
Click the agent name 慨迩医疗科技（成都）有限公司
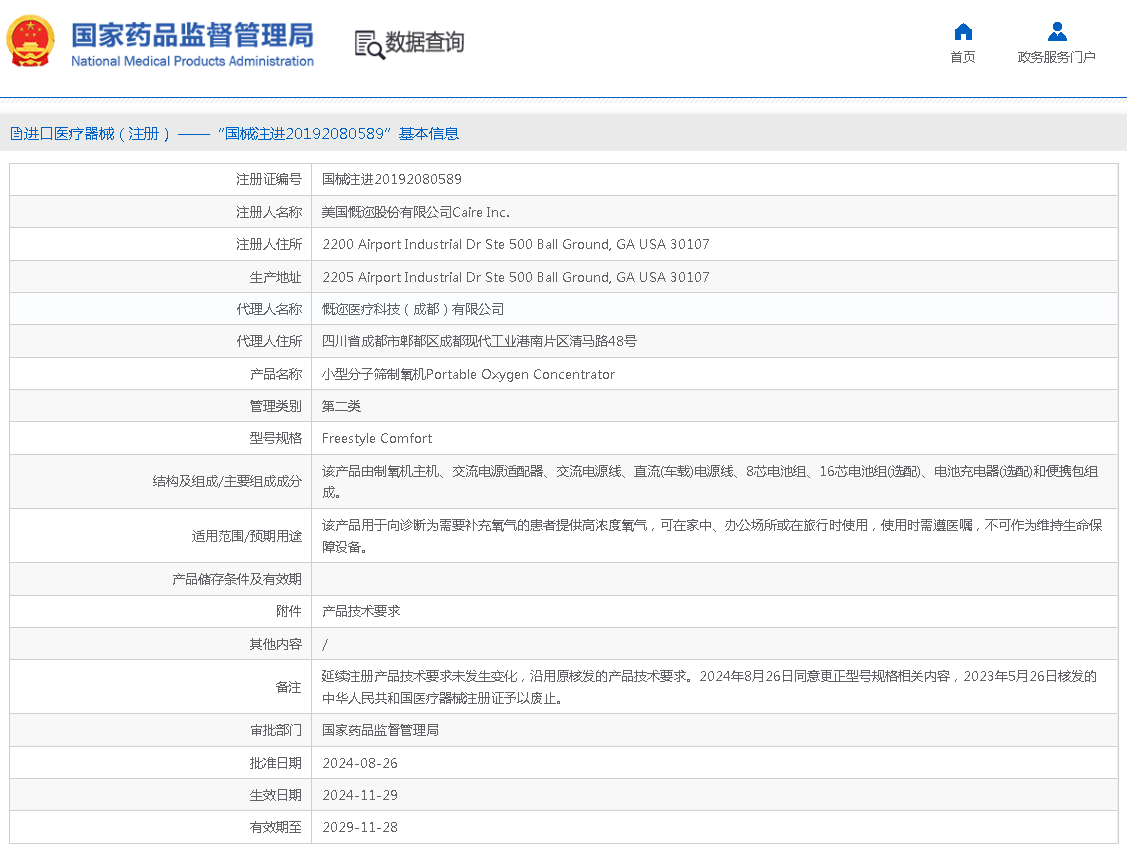(413, 309)
